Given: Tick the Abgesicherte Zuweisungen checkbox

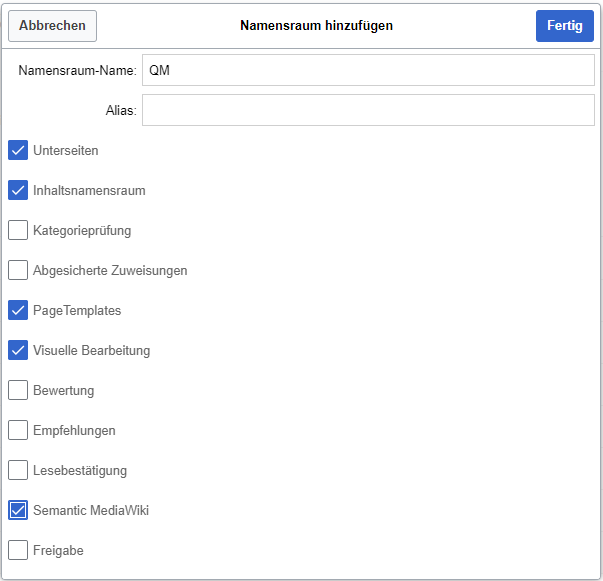Looking at the screenshot, I should [18, 270].
